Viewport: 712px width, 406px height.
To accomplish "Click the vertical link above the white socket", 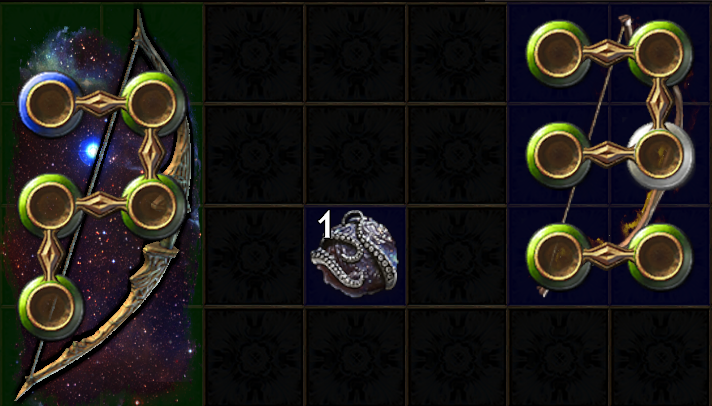I will point(660,104).
